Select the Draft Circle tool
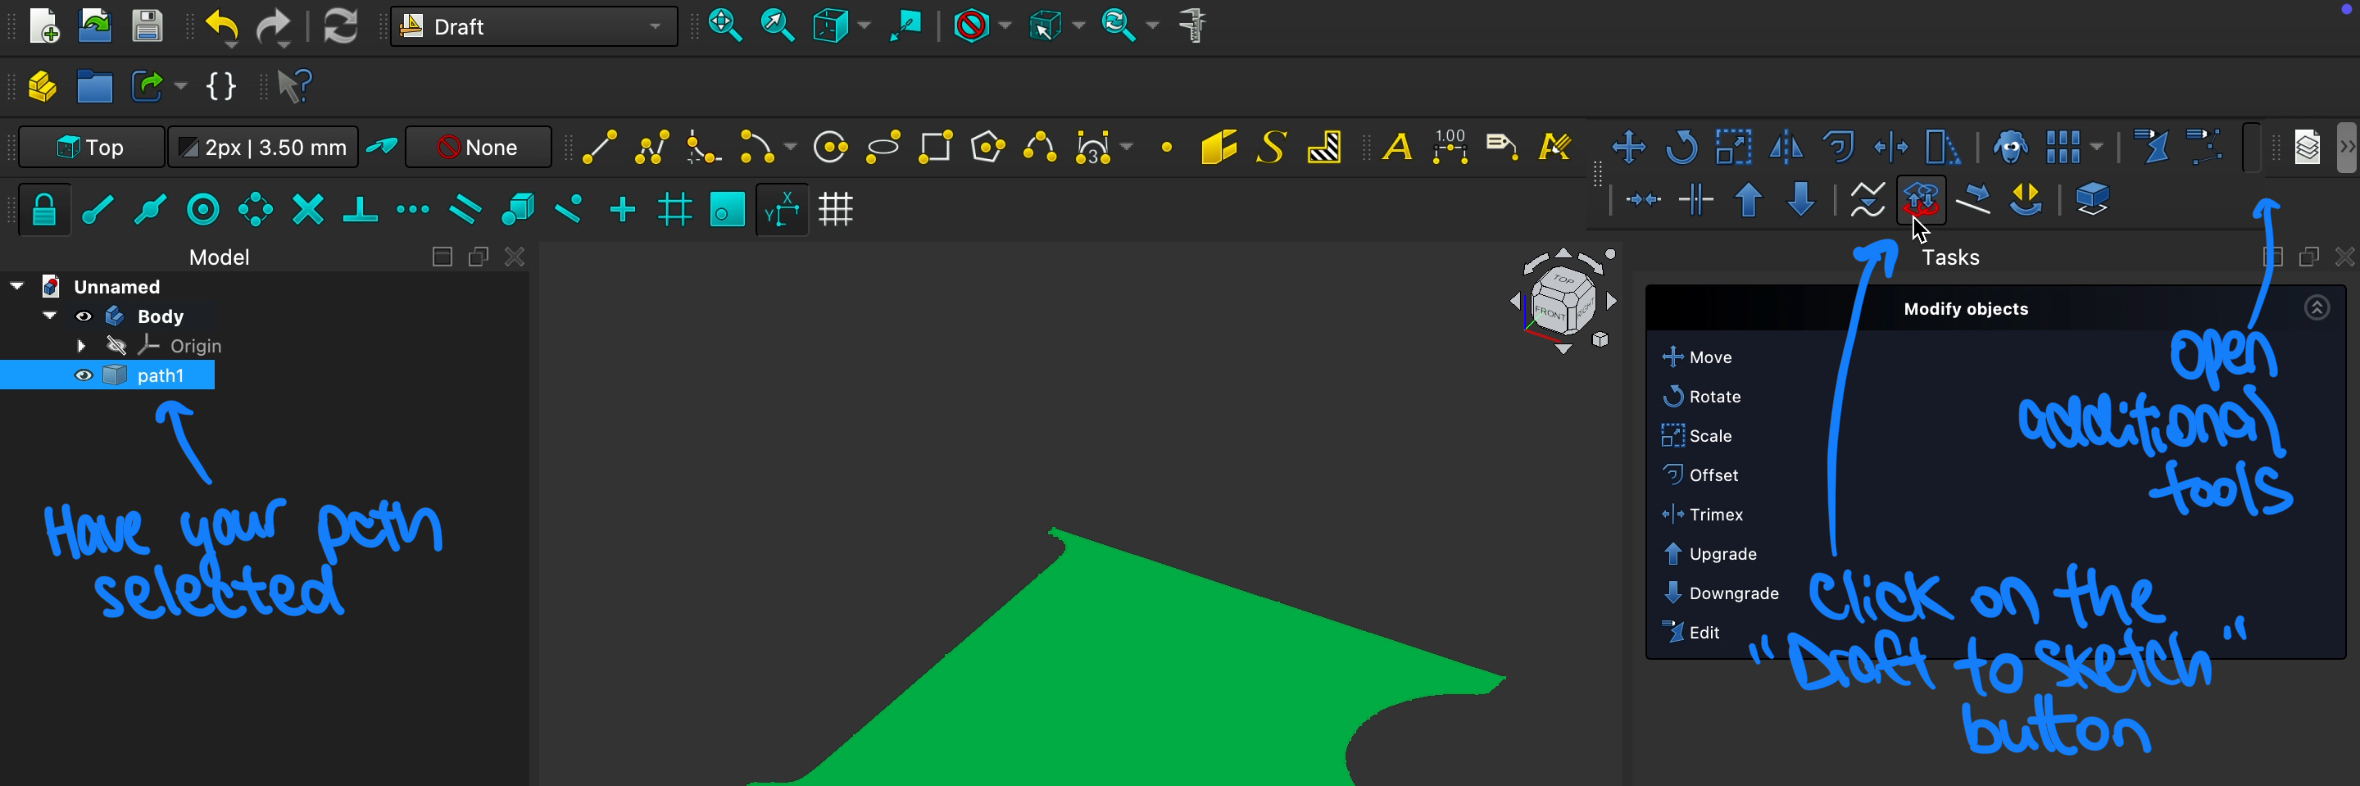Screen dimensions: 2360x786 (830, 148)
